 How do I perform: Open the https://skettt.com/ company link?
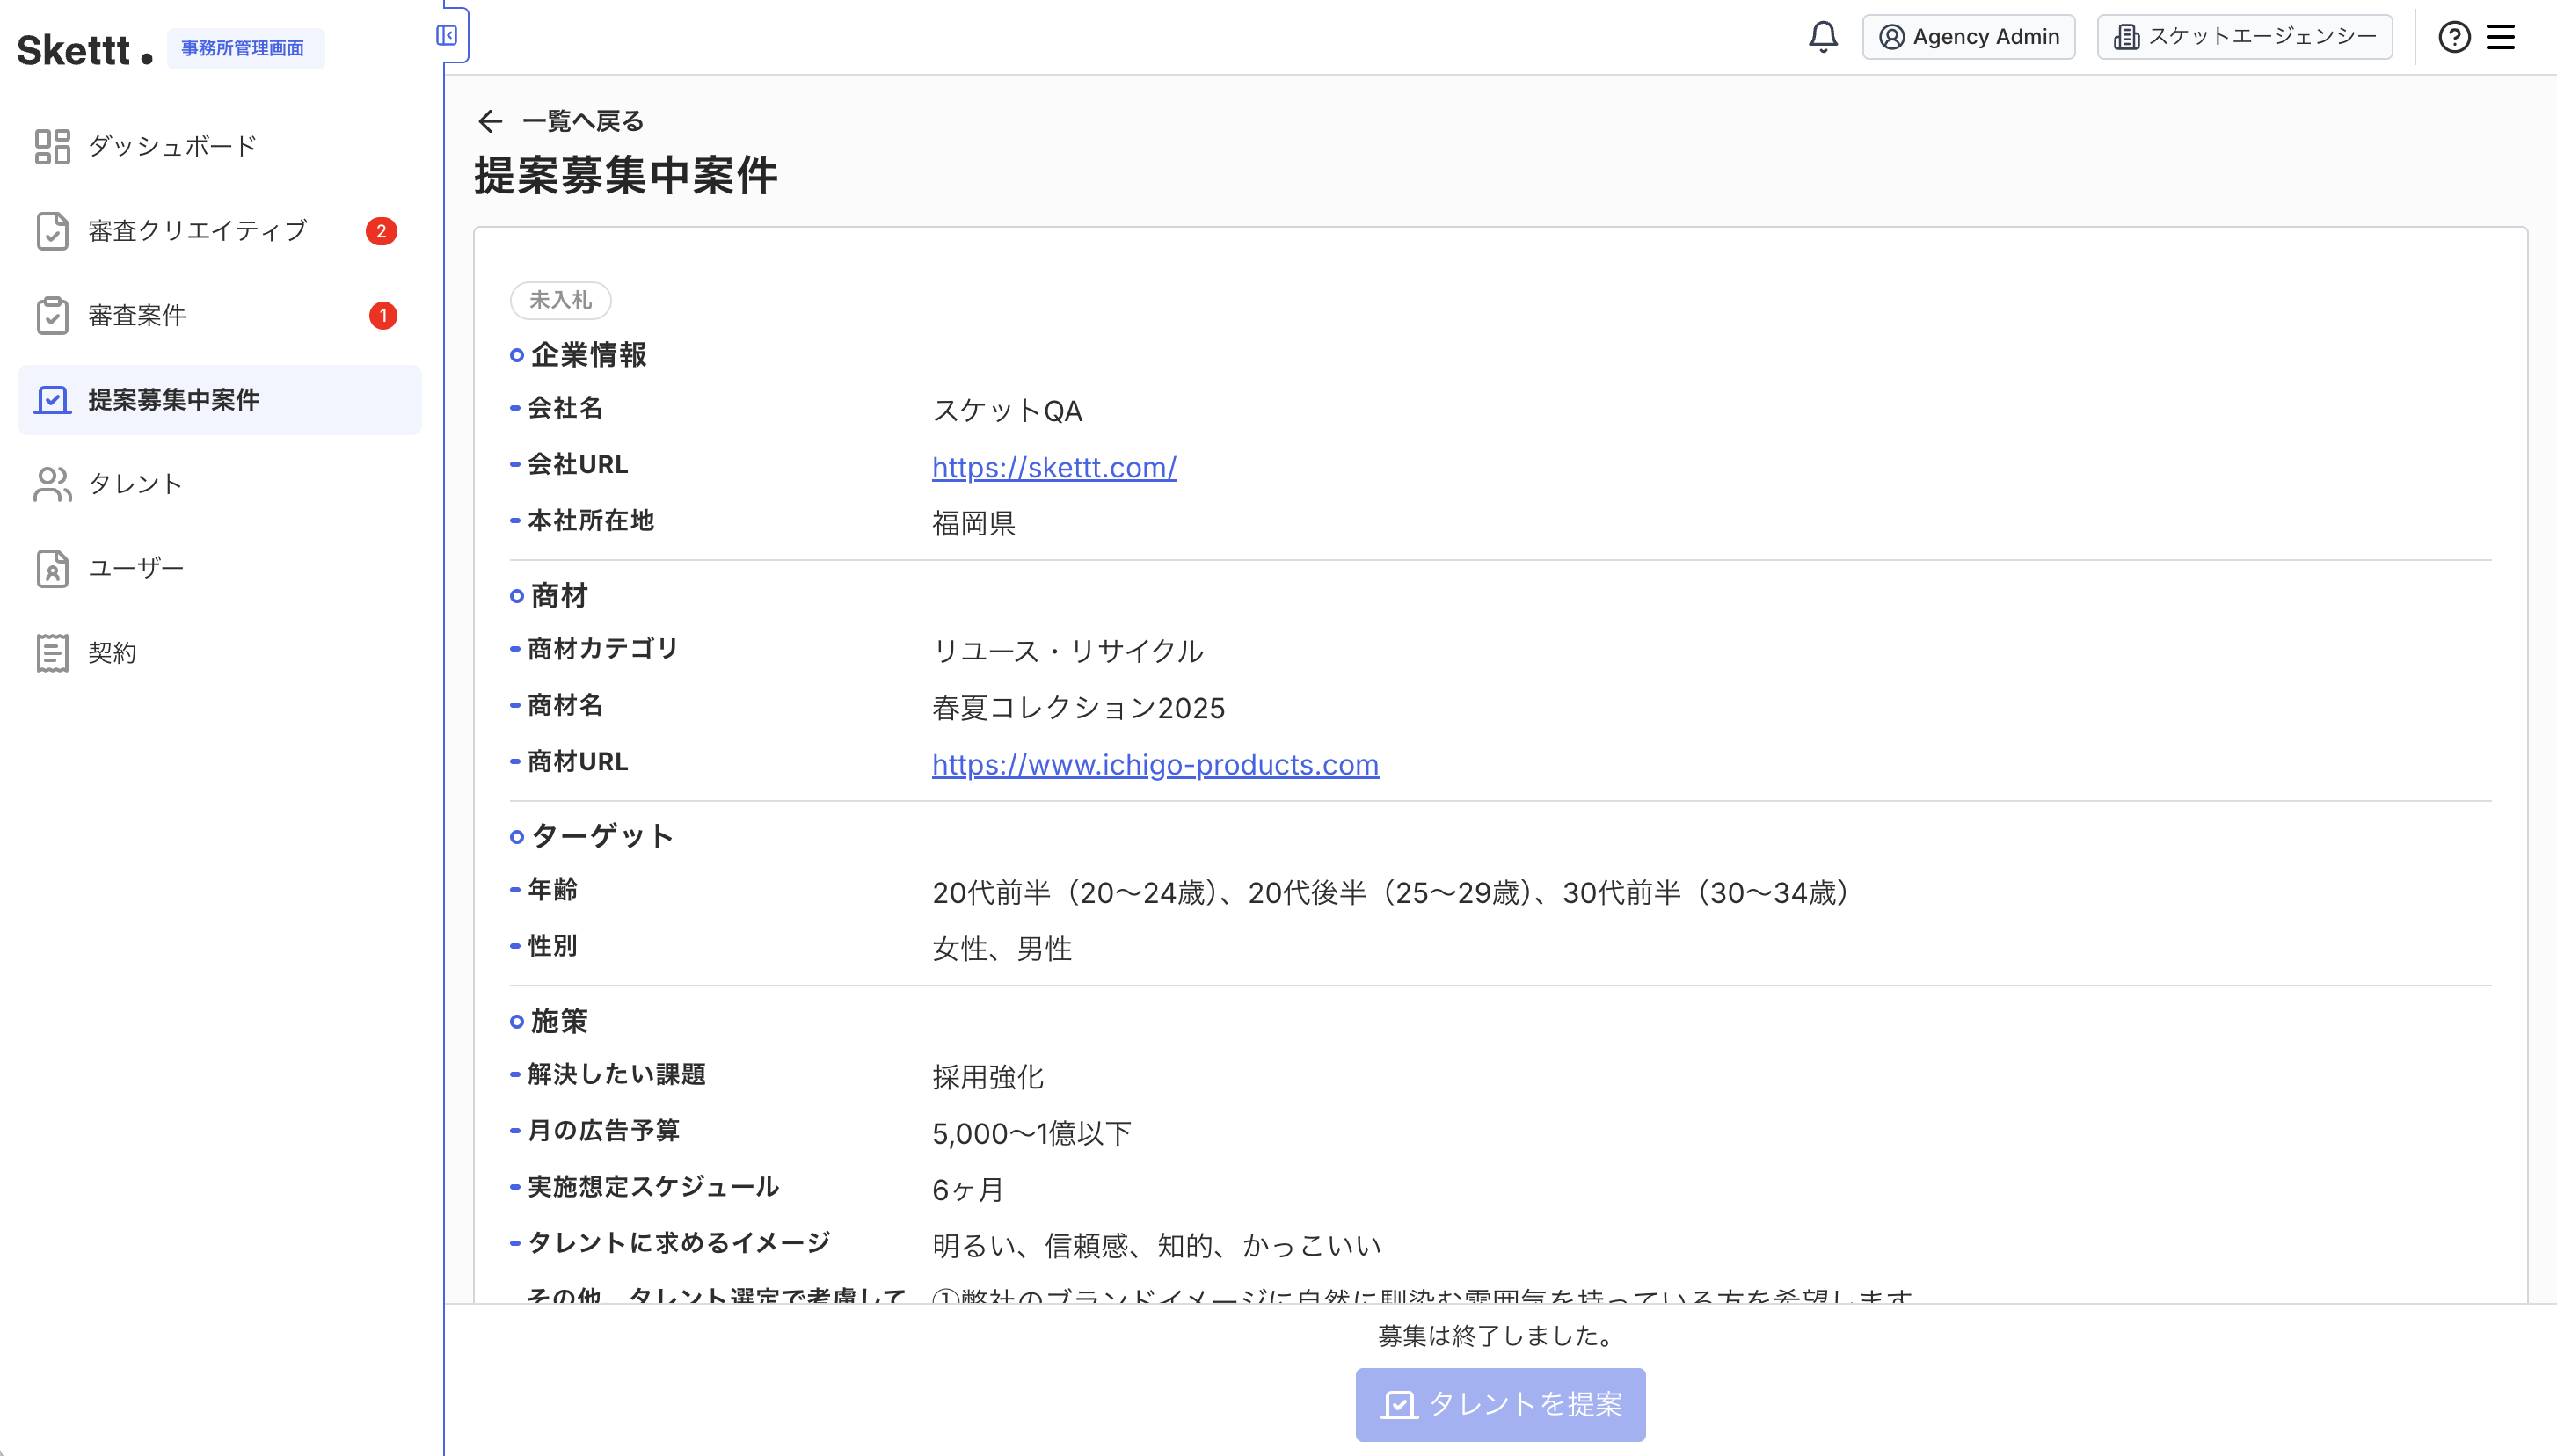tap(1053, 467)
